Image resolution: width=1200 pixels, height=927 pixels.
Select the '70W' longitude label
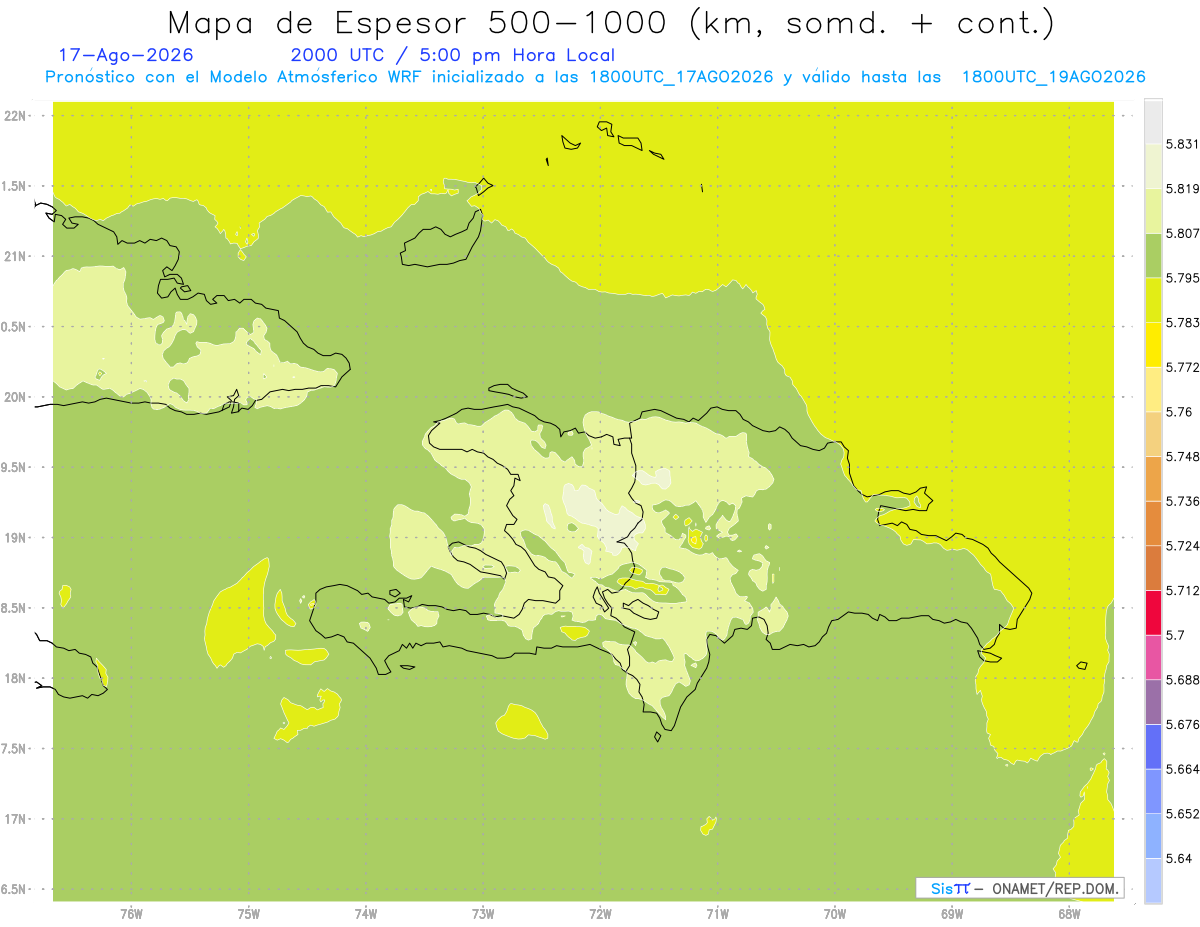point(834,914)
